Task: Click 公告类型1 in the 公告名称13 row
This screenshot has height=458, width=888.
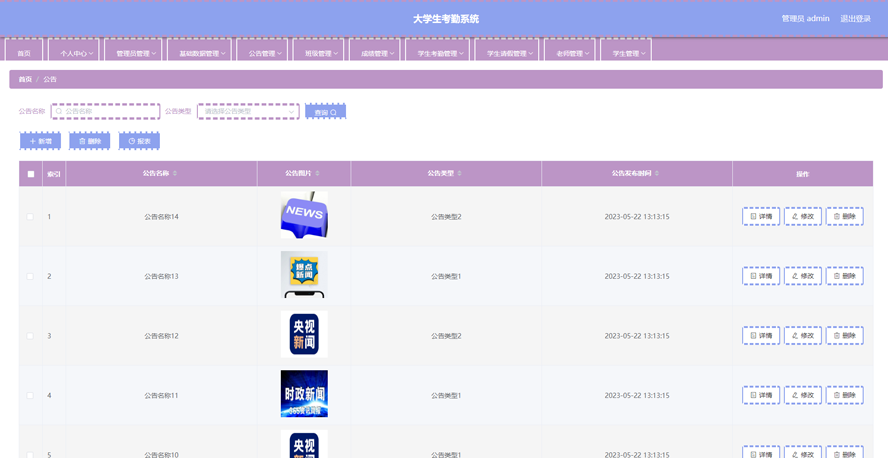Action: tap(446, 276)
